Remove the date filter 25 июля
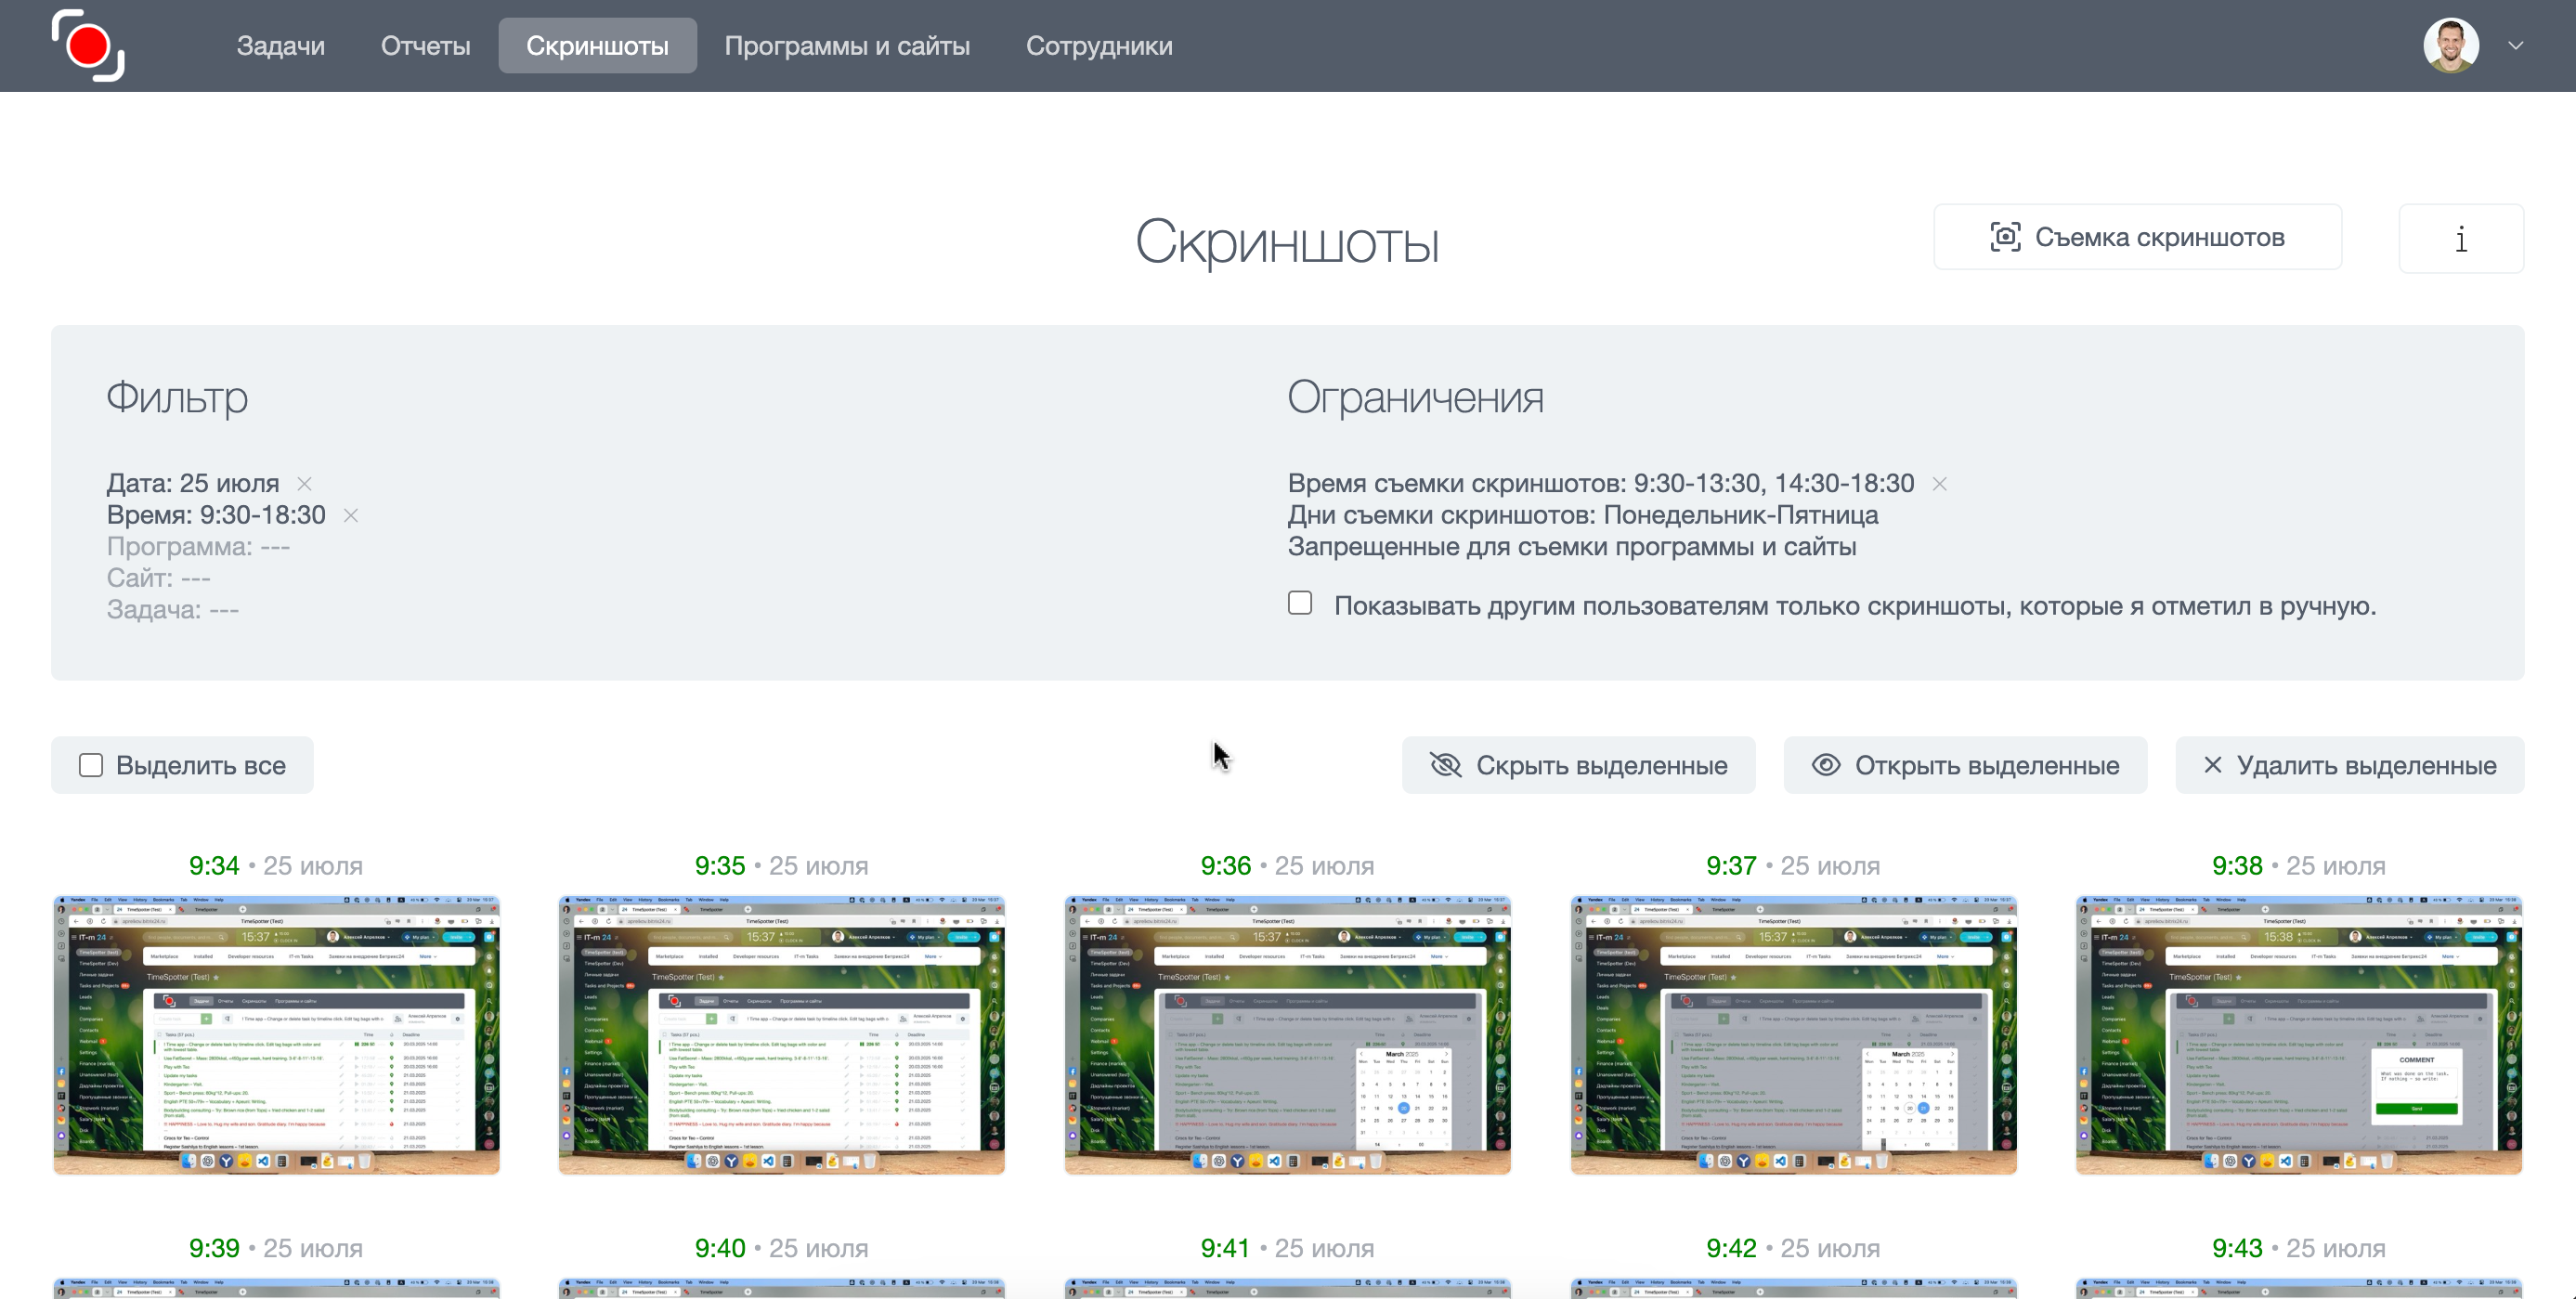This screenshot has width=2576, height=1299. (x=305, y=484)
